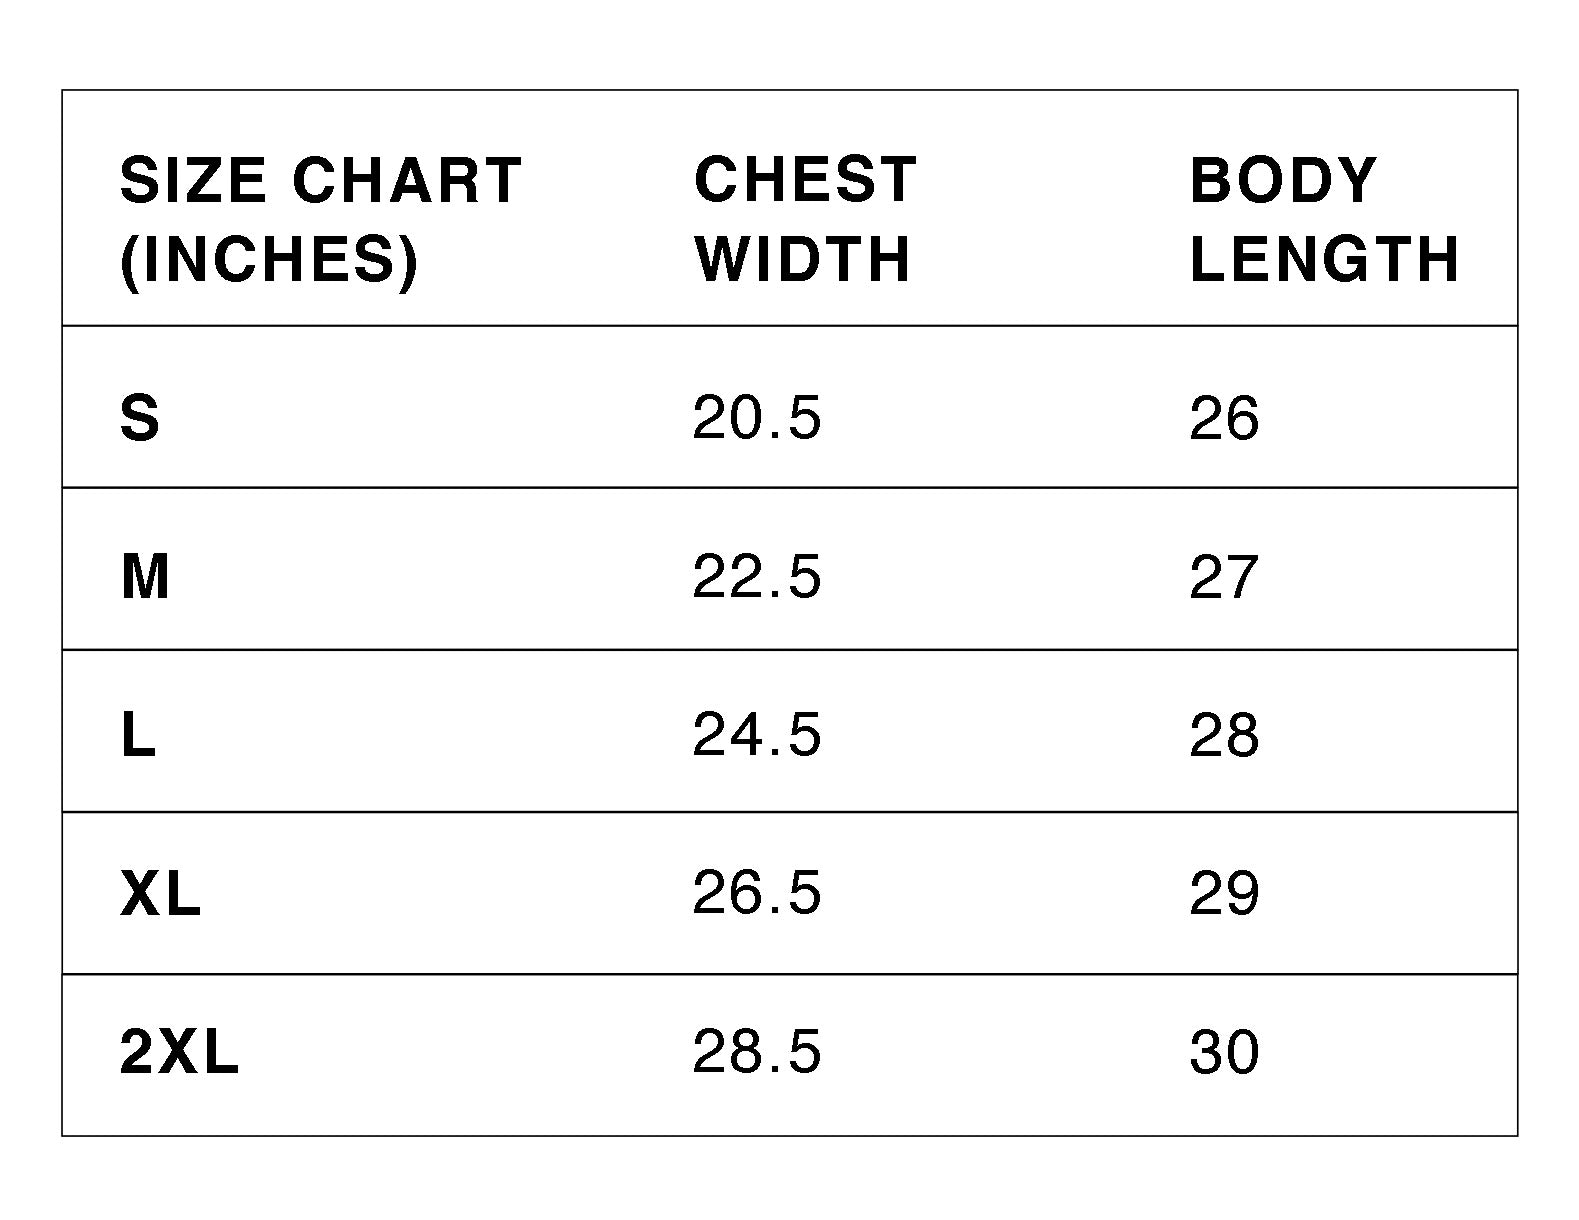The height and width of the screenshot is (1220, 1579).
Task: Select the XL size row label
Action: (x=160, y=893)
